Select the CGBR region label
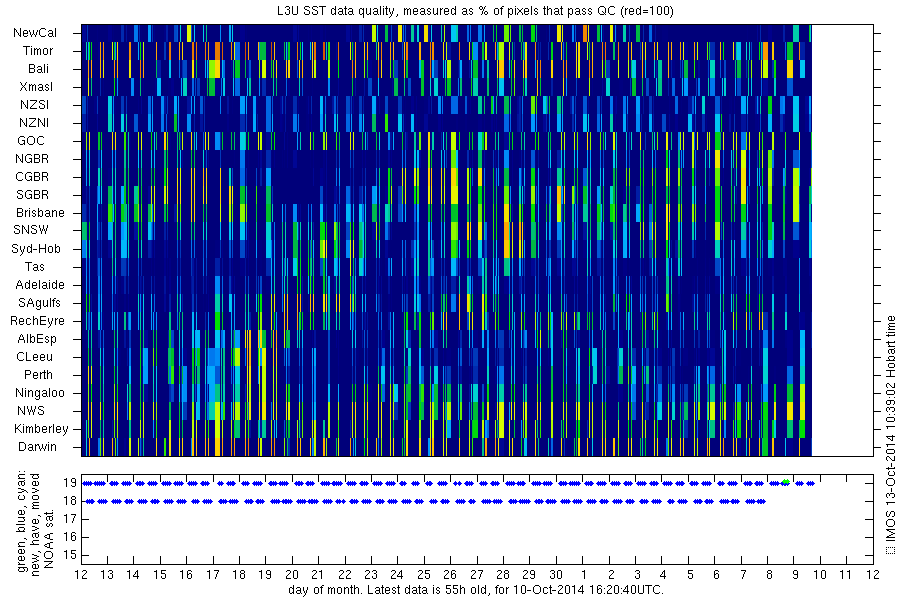The image size is (900, 600). pyautogui.click(x=32, y=177)
